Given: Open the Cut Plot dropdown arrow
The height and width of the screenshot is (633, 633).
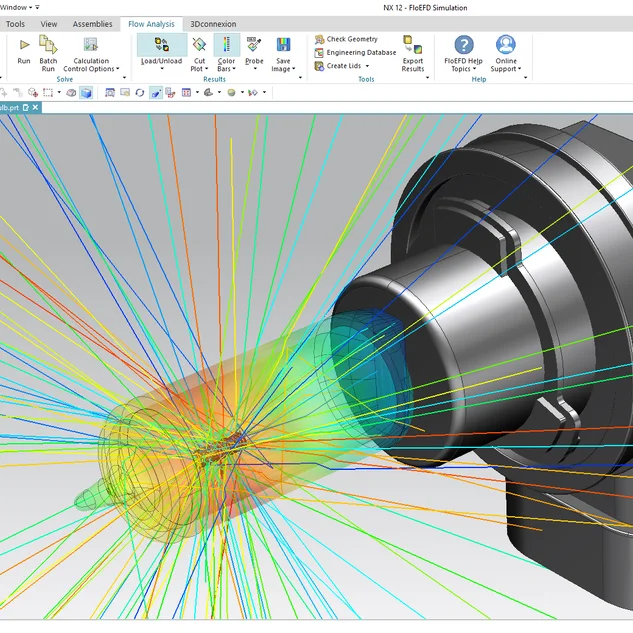Looking at the screenshot, I should click(206, 69).
